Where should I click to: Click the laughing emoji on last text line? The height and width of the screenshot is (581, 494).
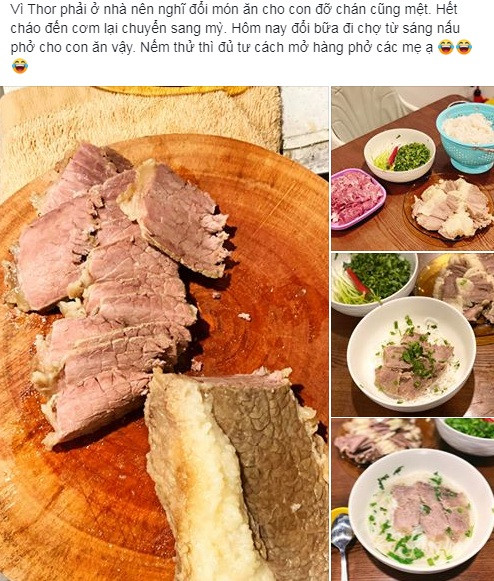(x=20, y=66)
